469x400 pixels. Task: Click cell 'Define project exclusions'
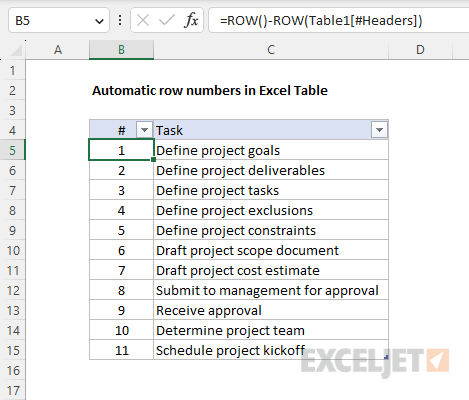click(x=271, y=210)
